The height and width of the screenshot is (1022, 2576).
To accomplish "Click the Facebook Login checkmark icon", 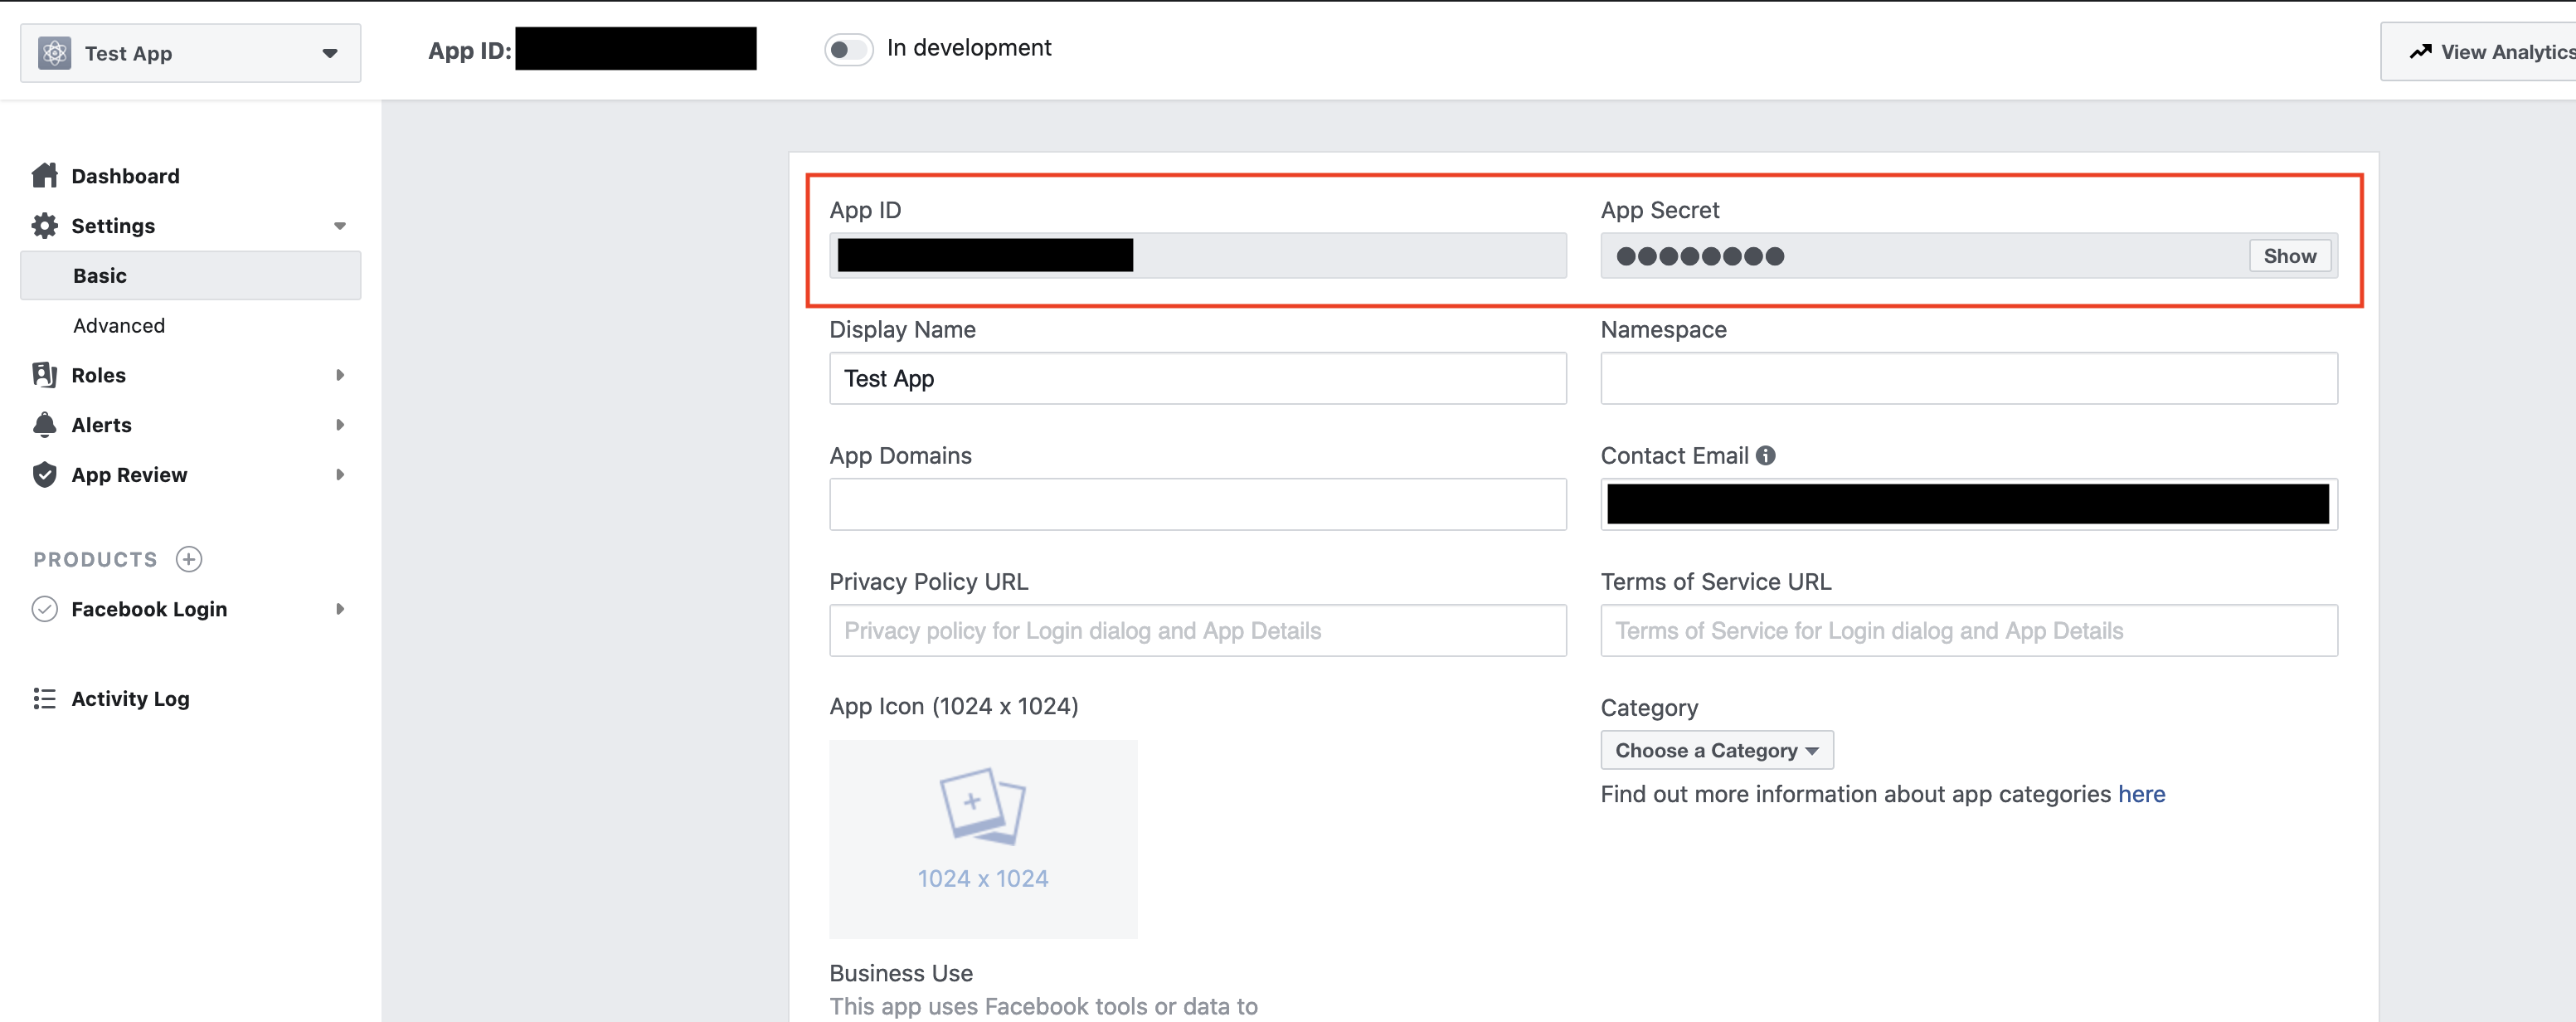I will point(45,609).
